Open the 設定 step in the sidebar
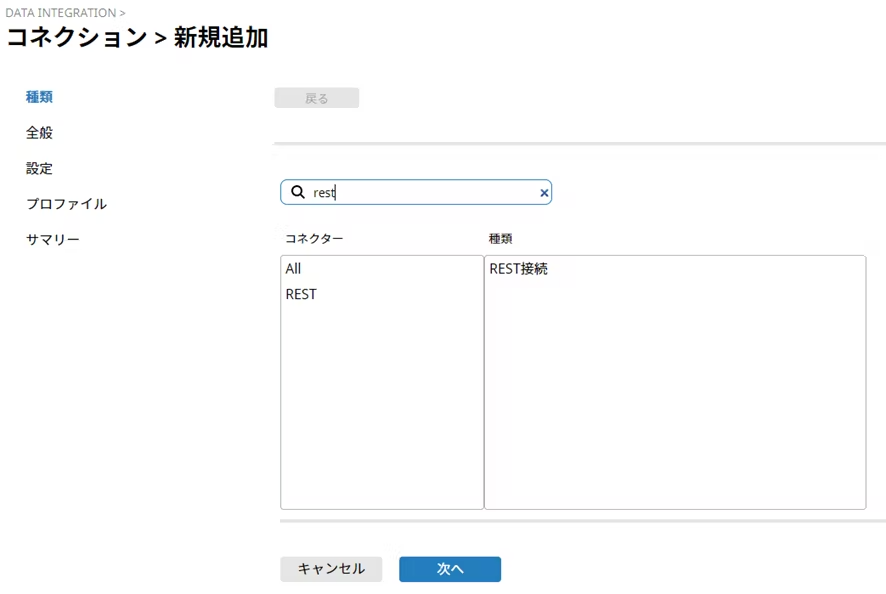The image size is (886, 594). (x=39, y=168)
